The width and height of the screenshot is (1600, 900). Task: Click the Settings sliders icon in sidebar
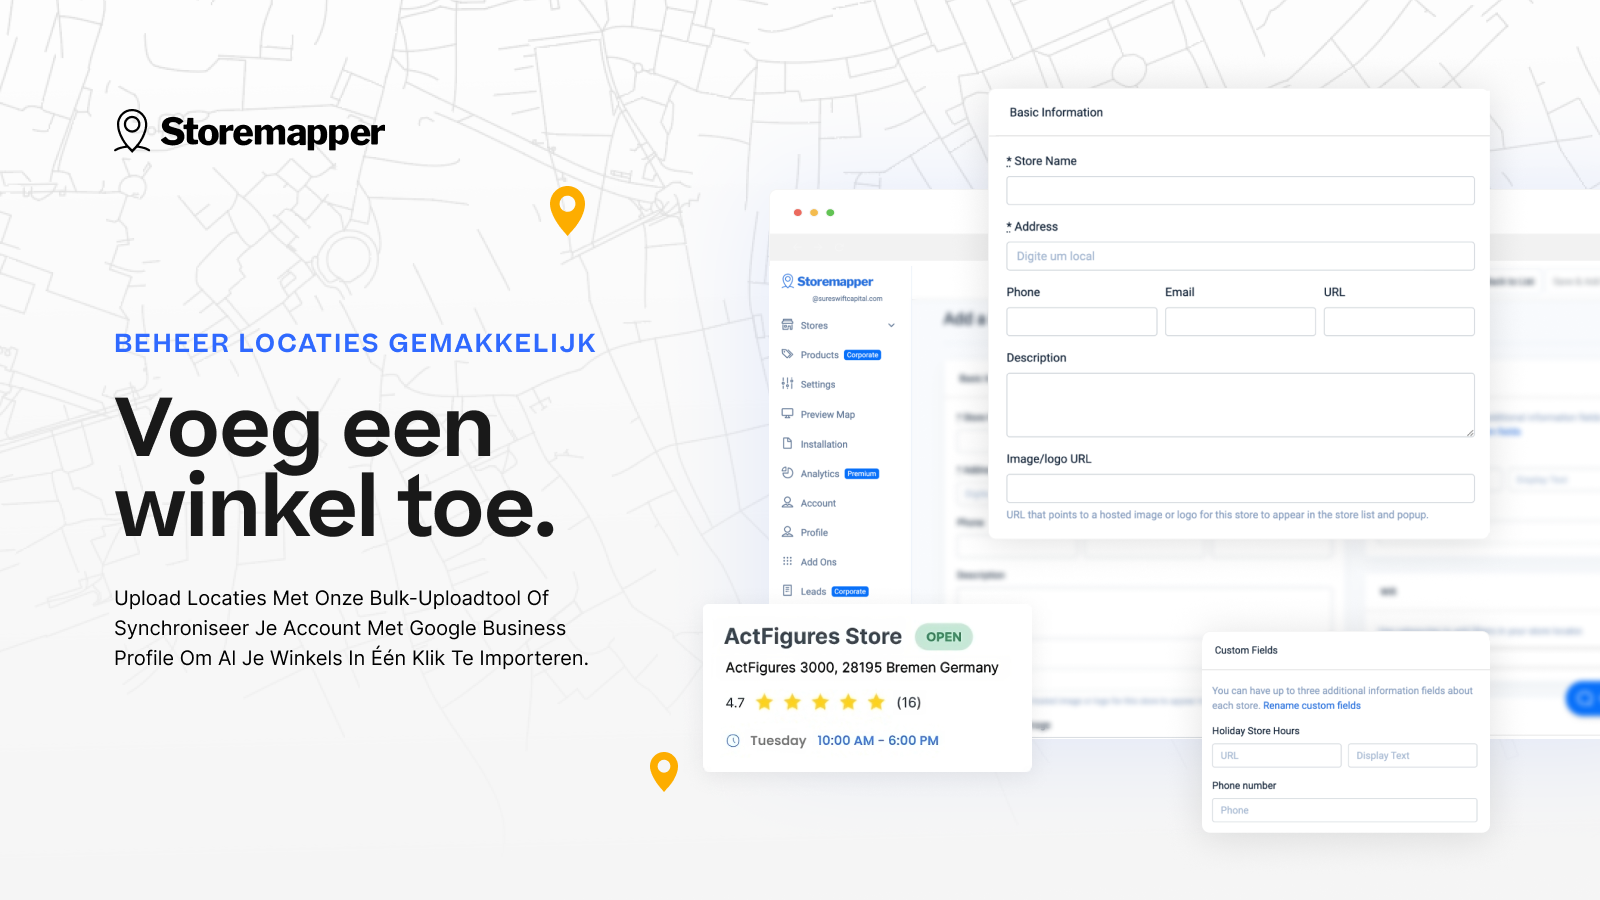(787, 384)
